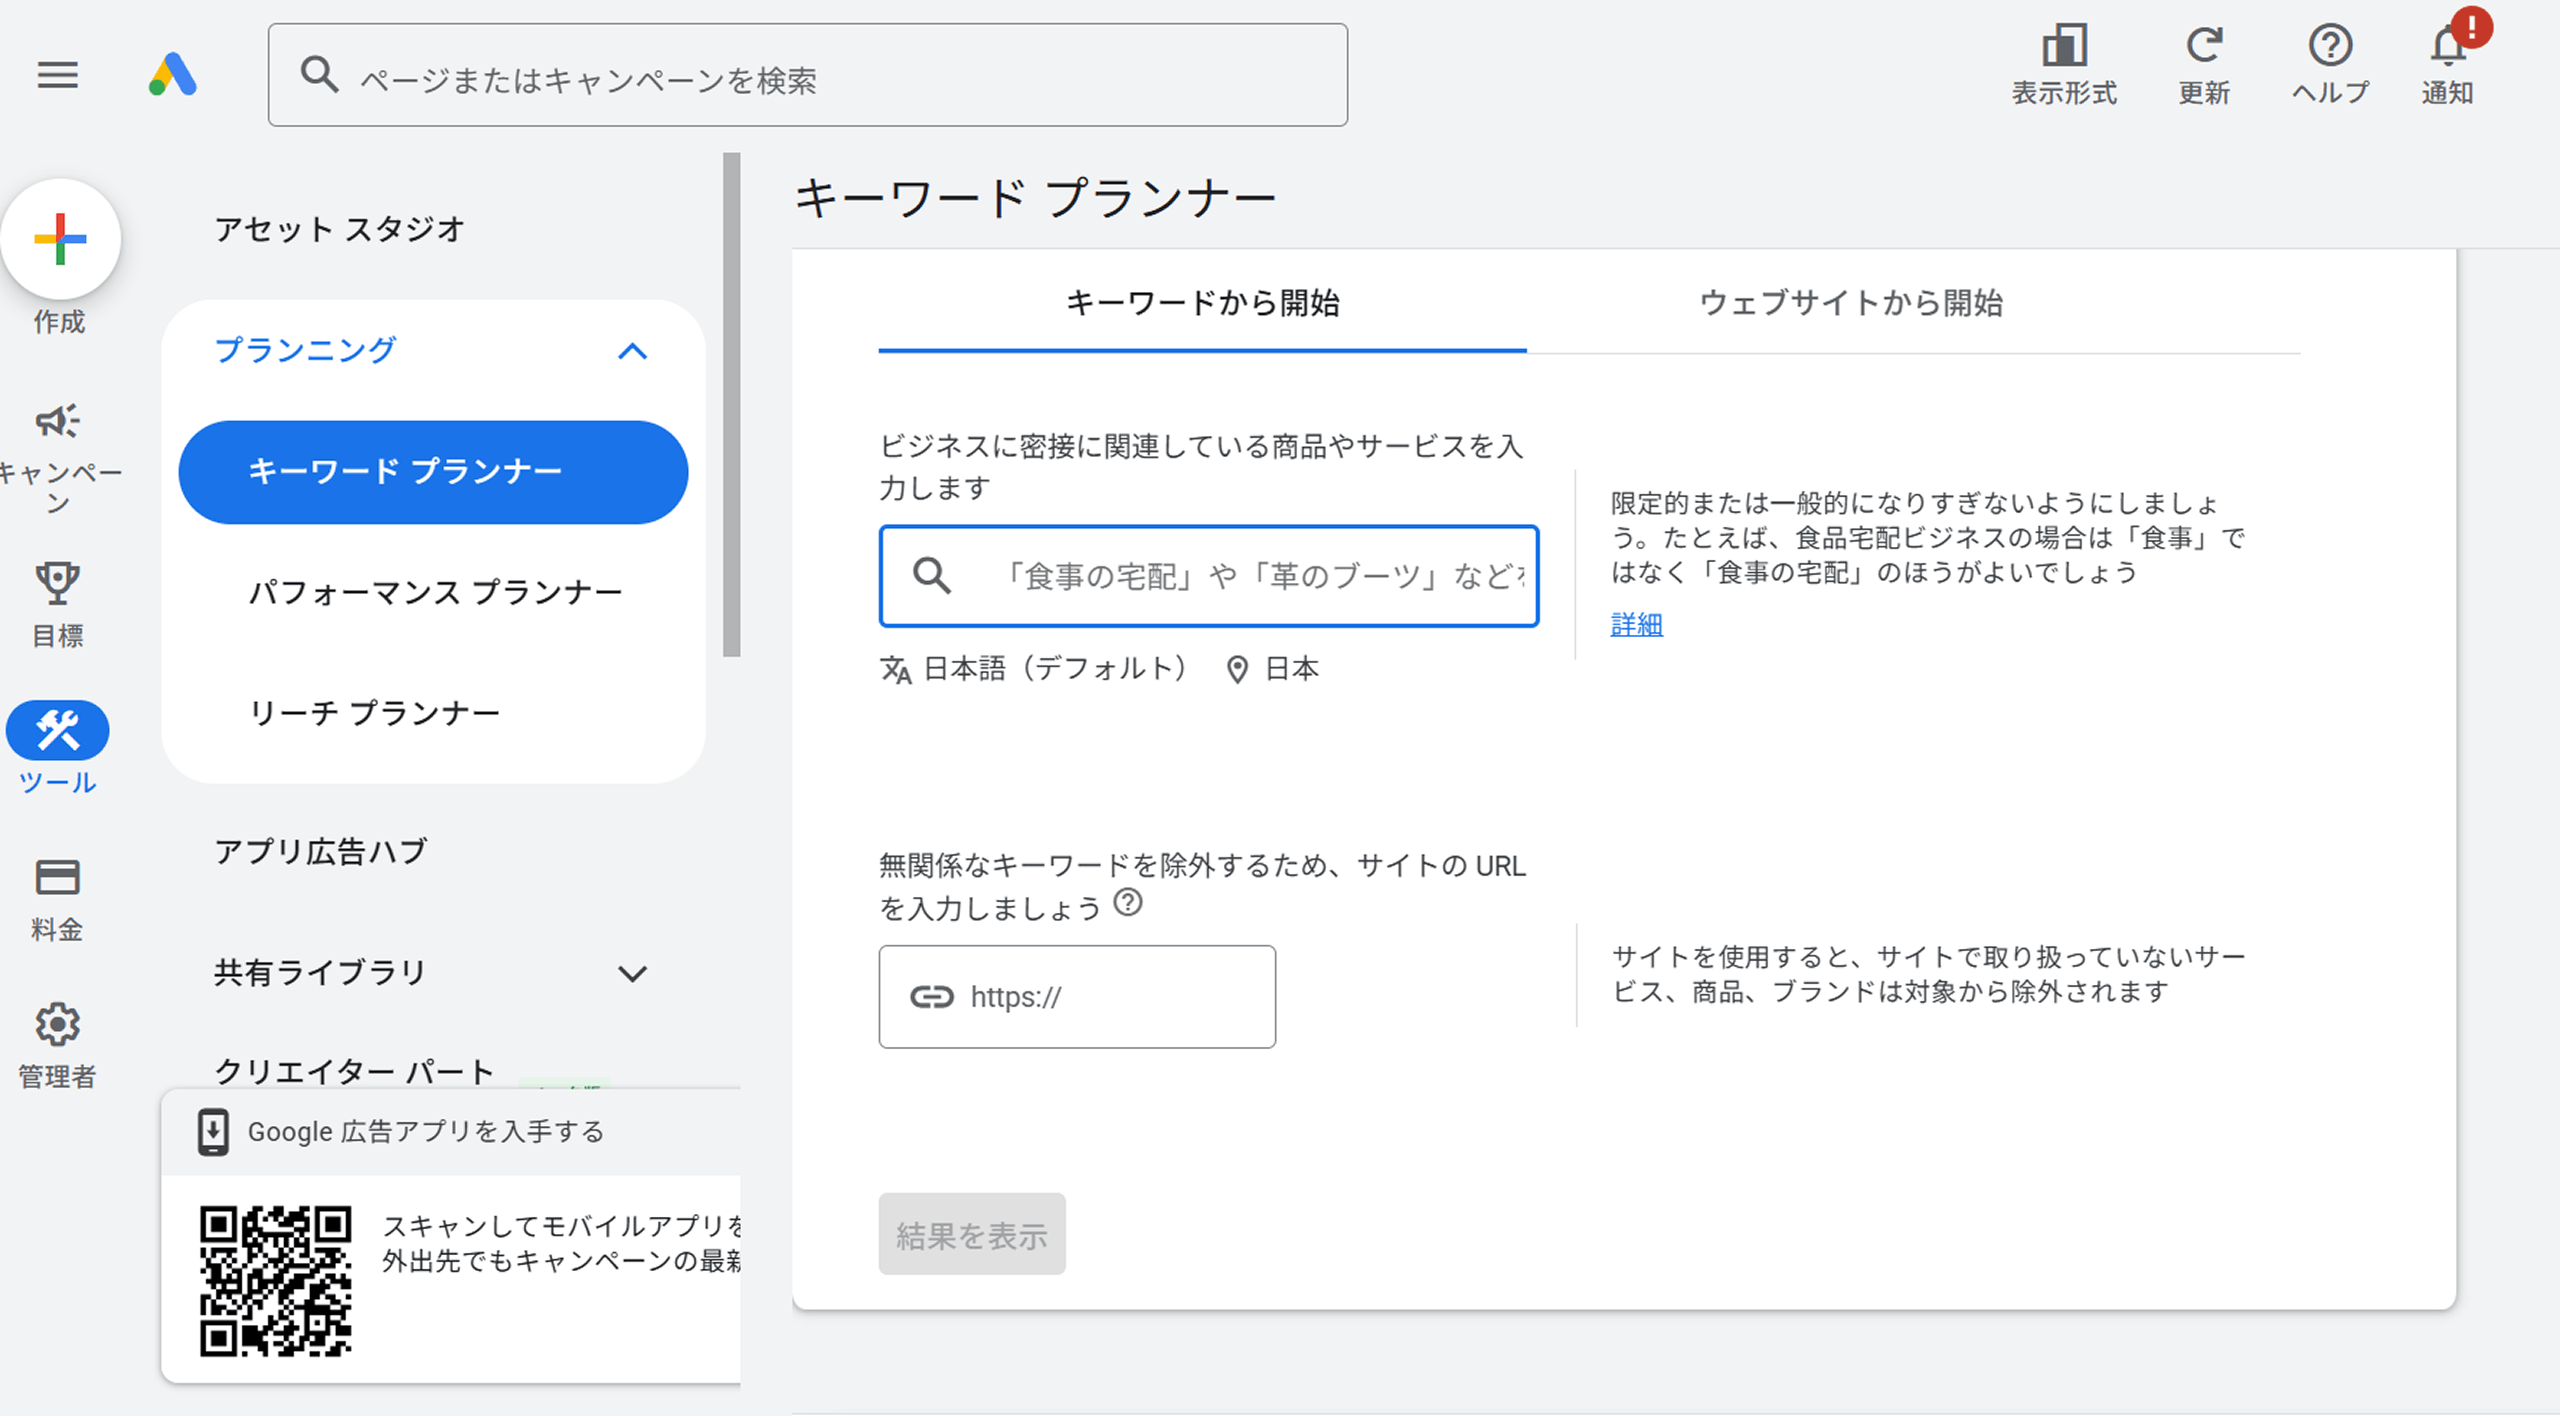Open the 目標 trophy icon
Viewport: 2560px width, 1416px height.
[x=57, y=583]
